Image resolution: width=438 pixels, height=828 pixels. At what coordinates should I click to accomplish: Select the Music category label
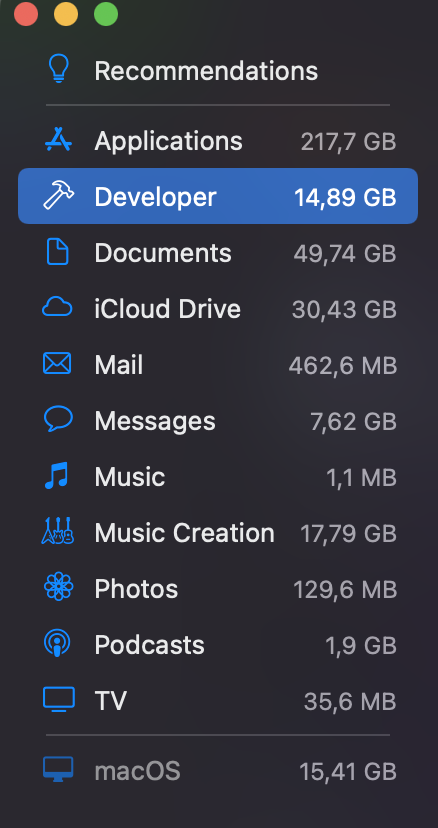[x=130, y=477]
